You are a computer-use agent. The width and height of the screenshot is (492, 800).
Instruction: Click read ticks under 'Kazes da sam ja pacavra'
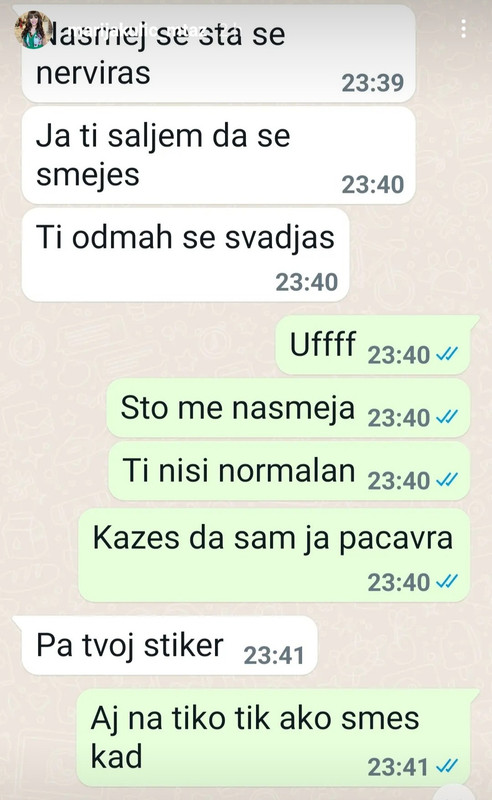[447, 581]
